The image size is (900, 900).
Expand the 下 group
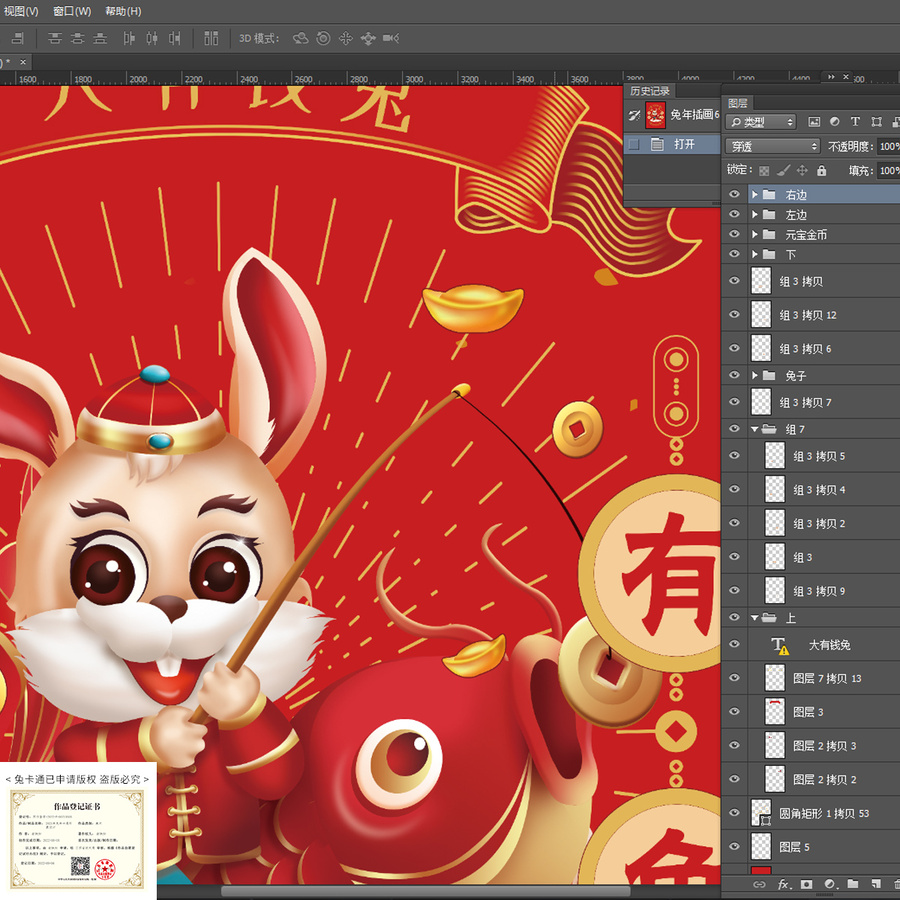pos(755,254)
